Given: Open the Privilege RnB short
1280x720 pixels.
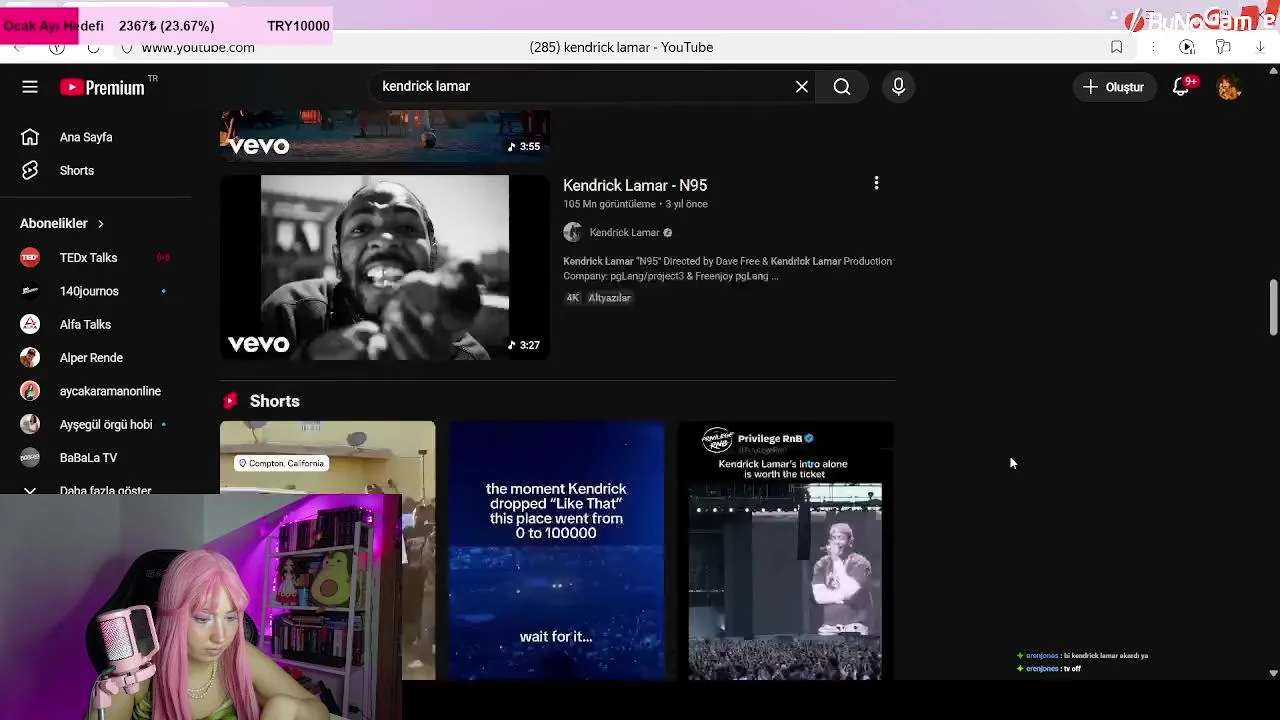Looking at the screenshot, I should tap(785, 550).
